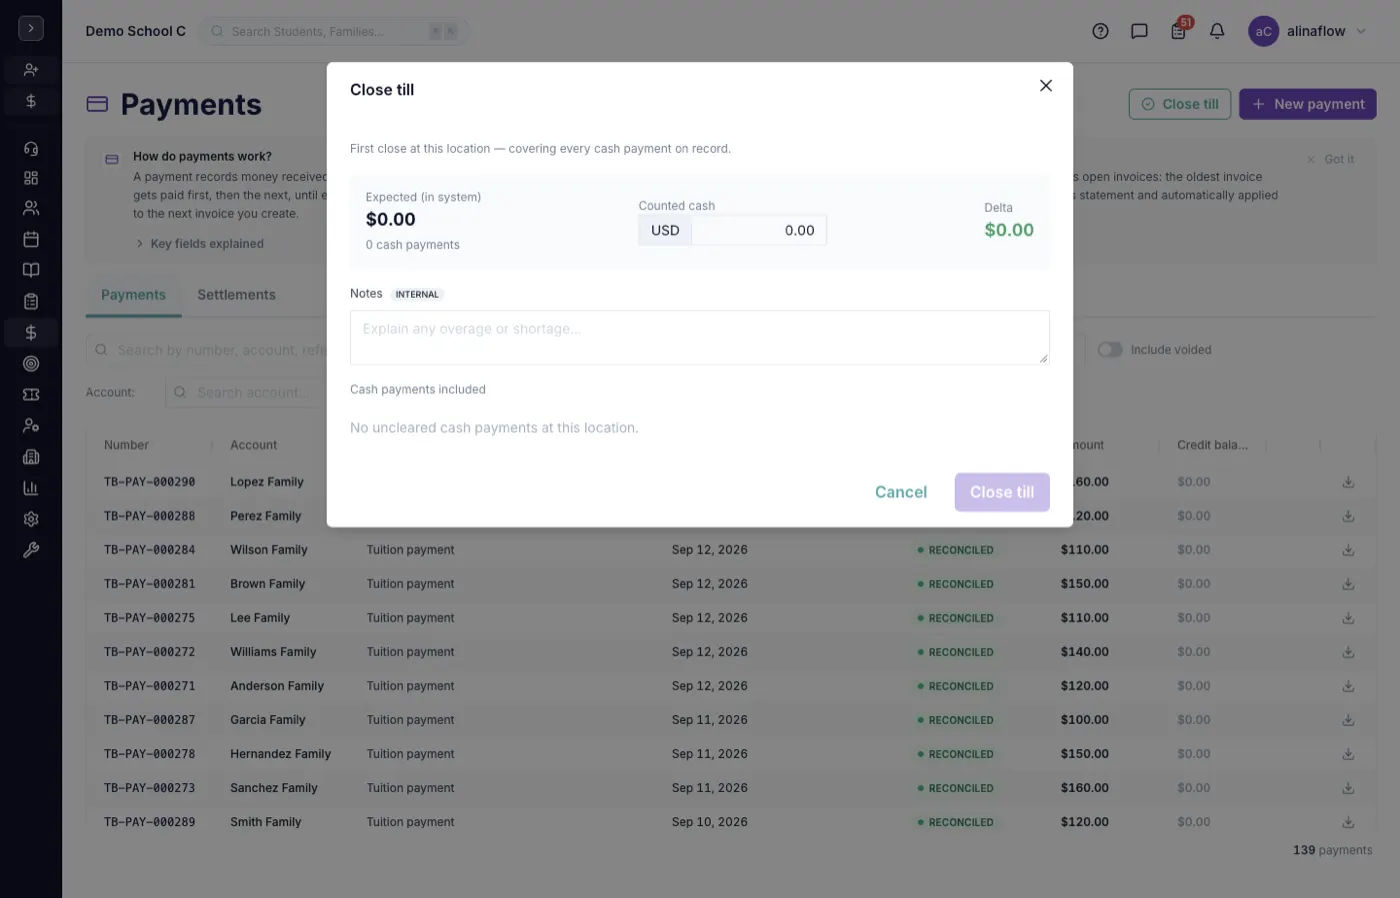The height and width of the screenshot is (898, 1400).
Task: Click the Counted cash amount field
Action: pyautogui.click(x=759, y=230)
